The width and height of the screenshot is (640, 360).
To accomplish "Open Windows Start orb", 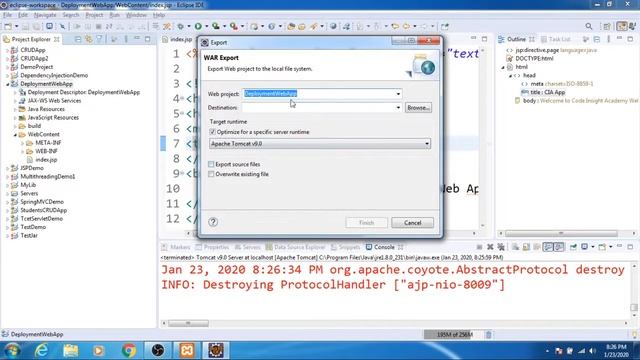I will point(12,350).
